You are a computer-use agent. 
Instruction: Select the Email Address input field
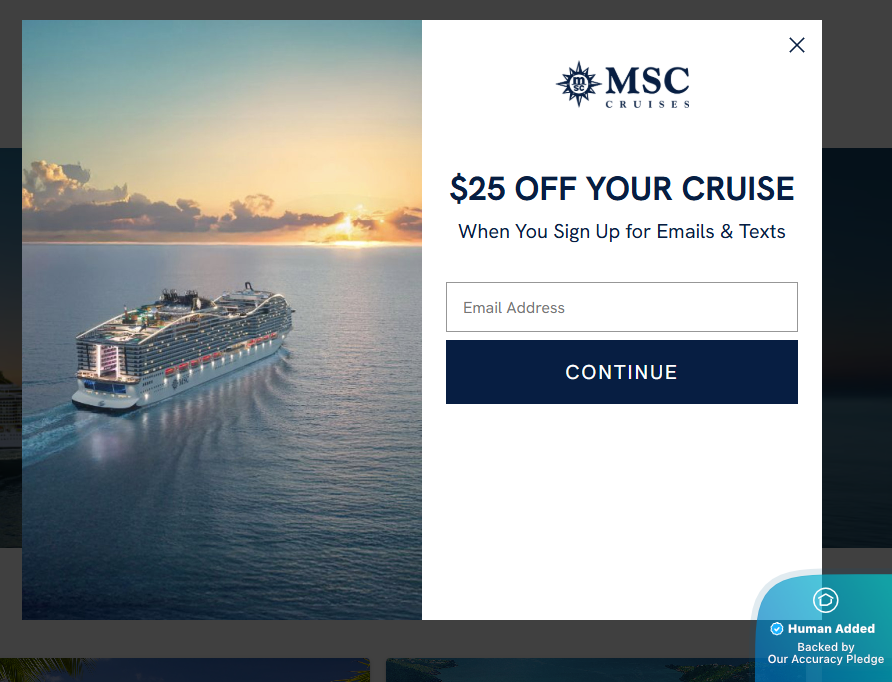point(621,306)
